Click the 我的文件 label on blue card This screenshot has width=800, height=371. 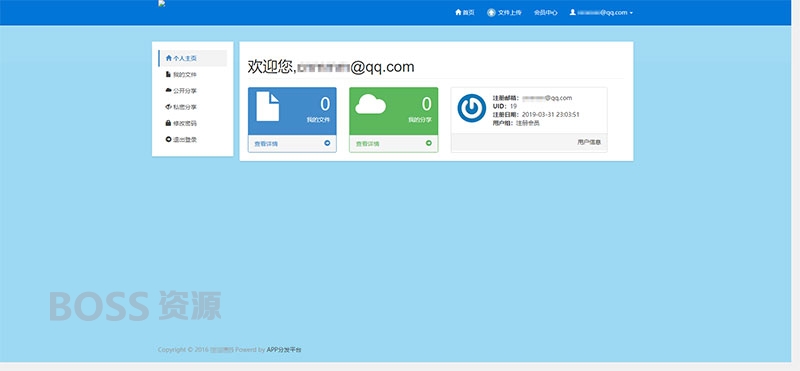318,120
